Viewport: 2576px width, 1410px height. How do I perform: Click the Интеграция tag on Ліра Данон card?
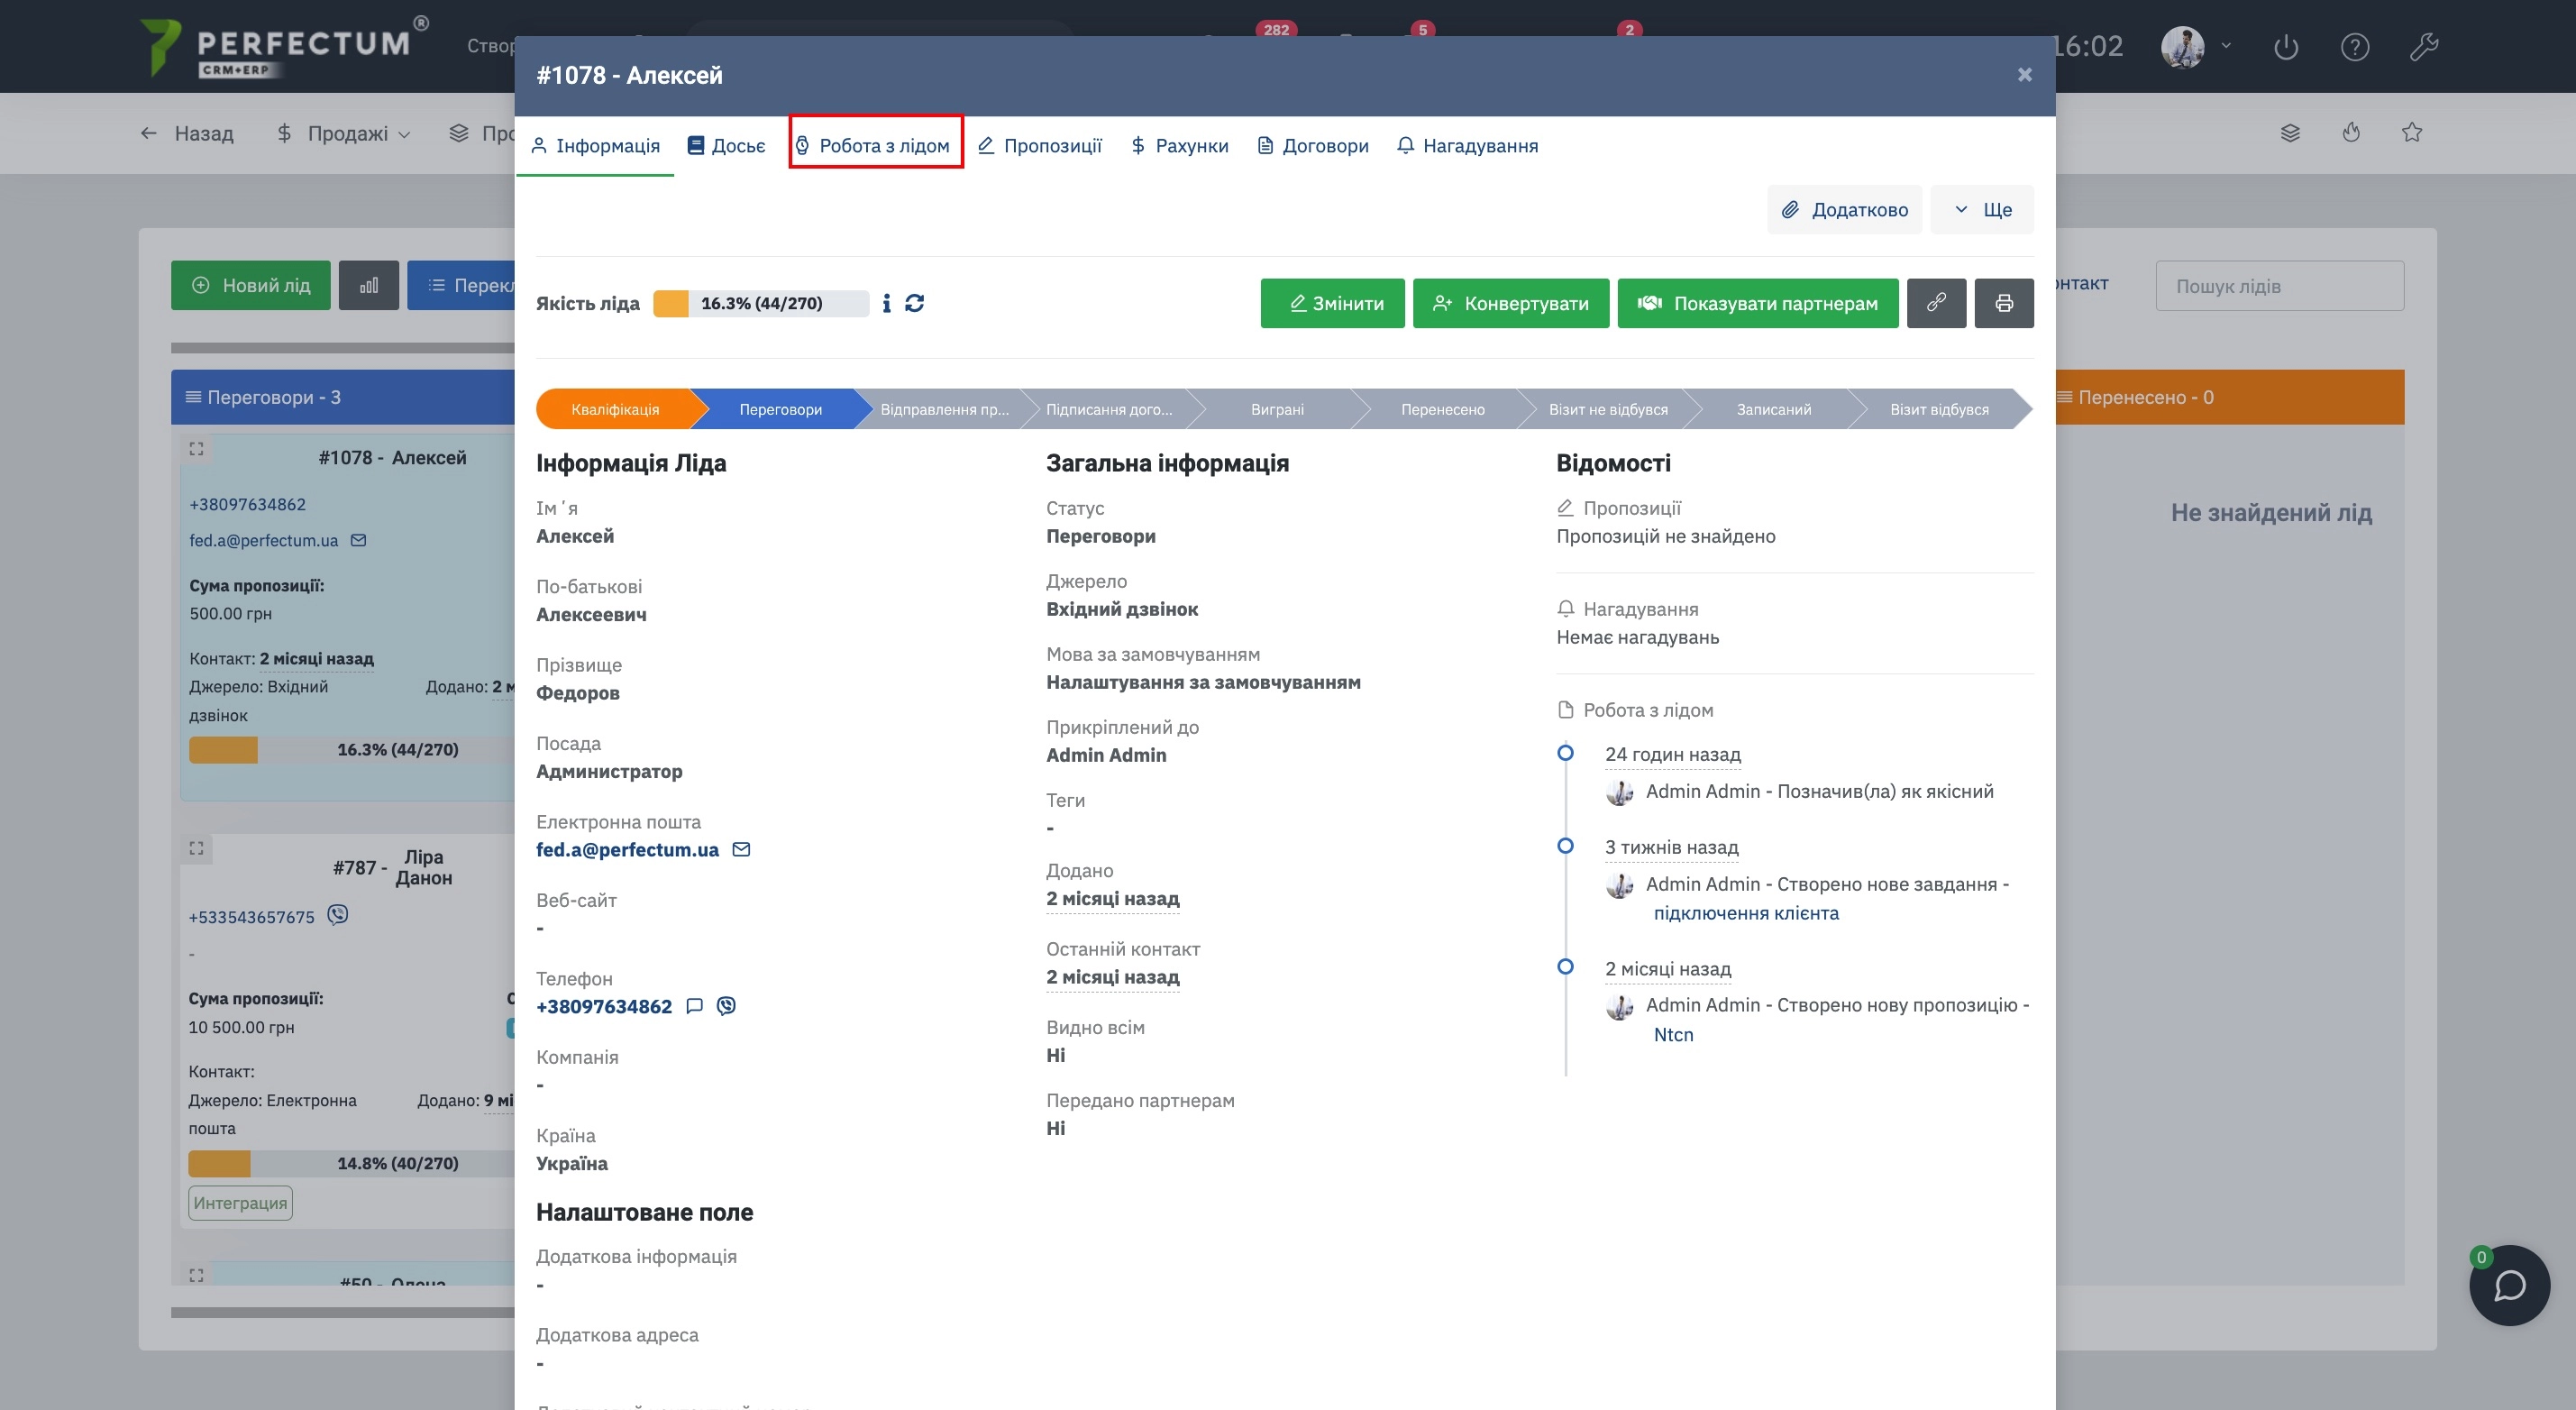click(240, 1203)
